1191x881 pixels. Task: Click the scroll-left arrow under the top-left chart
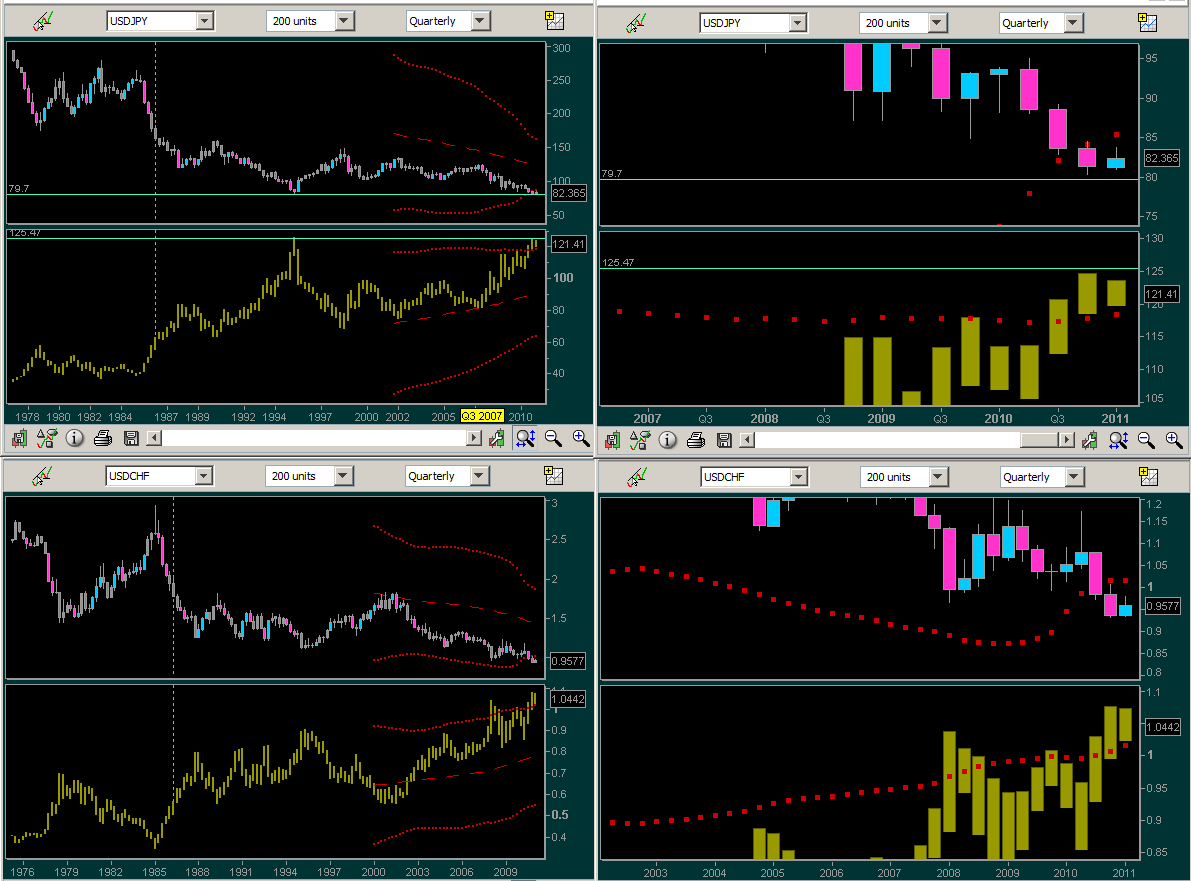coord(153,438)
